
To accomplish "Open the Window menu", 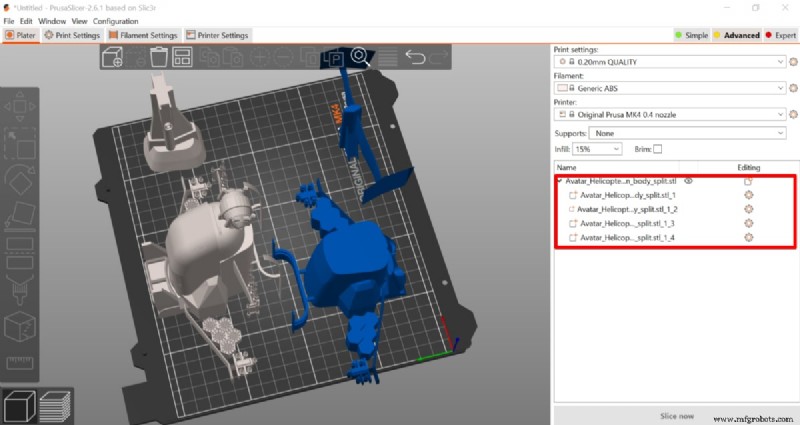I will point(52,21).
